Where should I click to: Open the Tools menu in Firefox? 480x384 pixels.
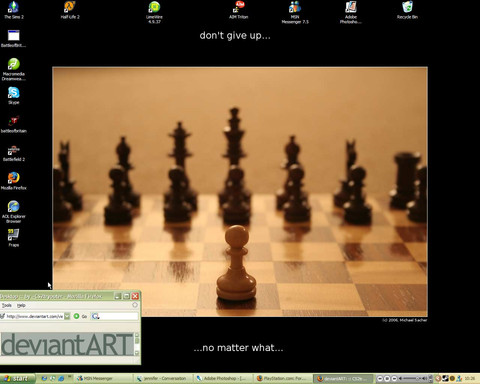tap(7, 305)
